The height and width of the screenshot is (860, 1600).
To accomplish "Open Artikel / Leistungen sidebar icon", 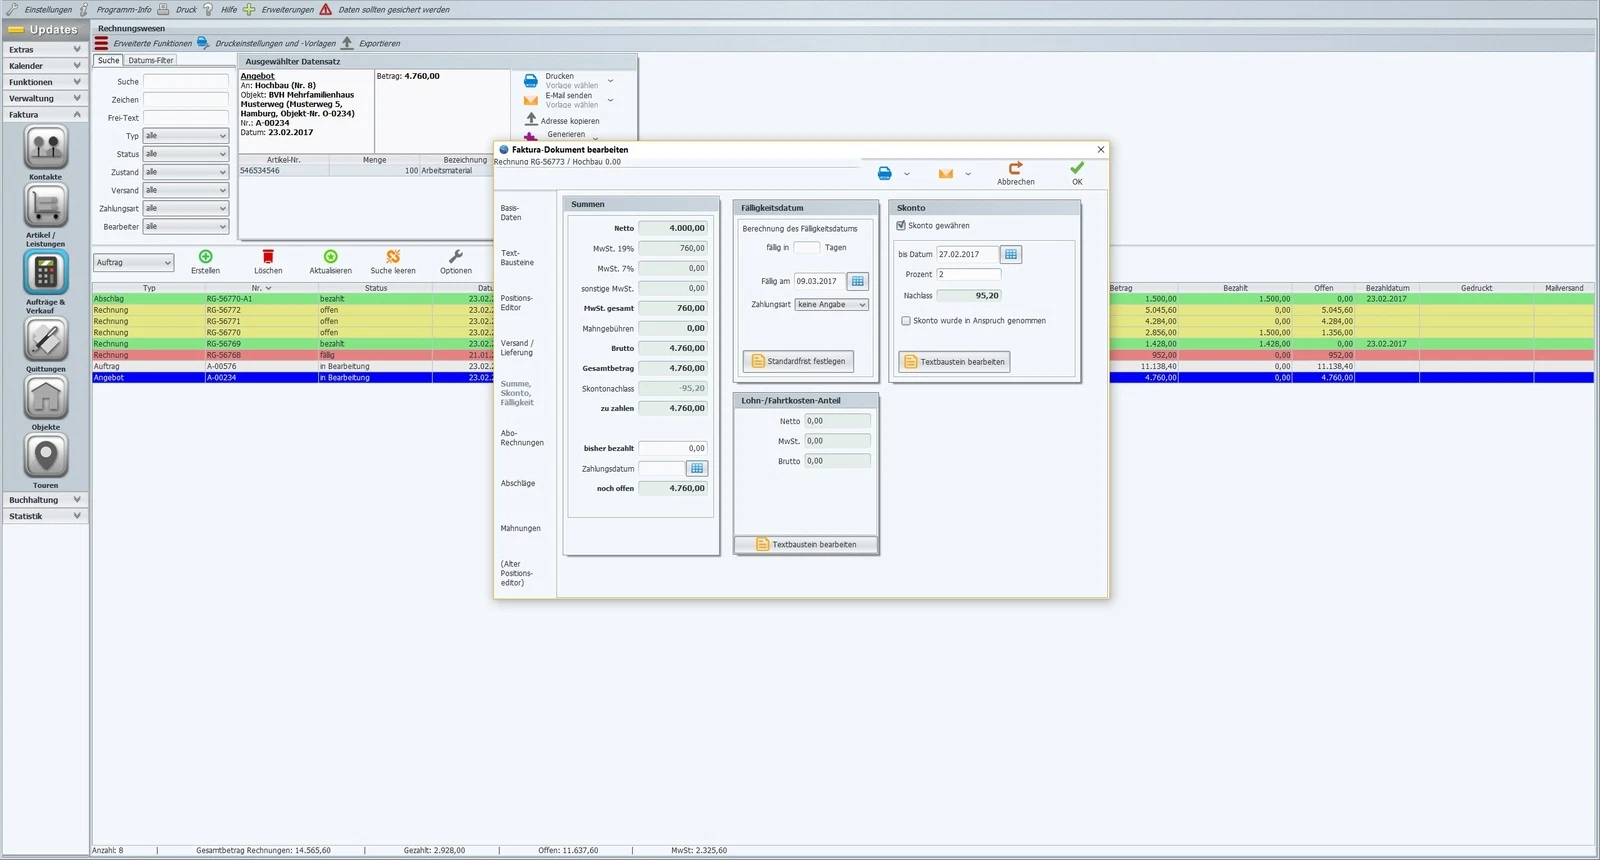I will coord(46,206).
